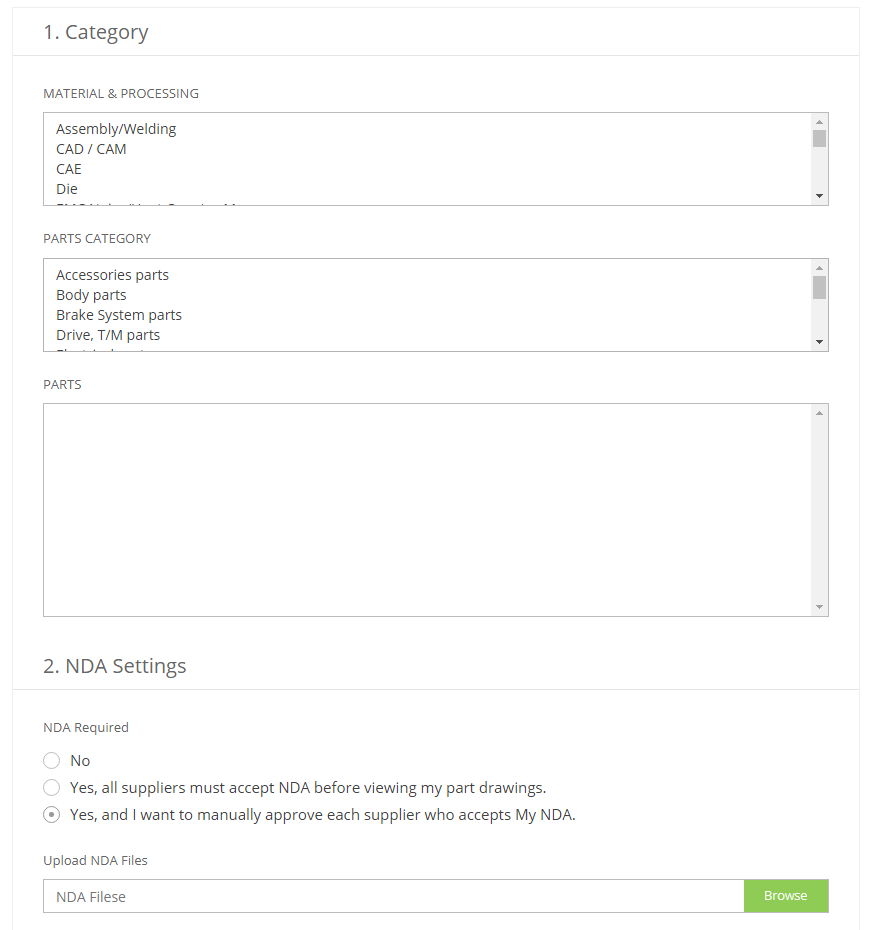This screenshot has height=930, width=874.
Task: Pick Drive, T/M parts category
Action: click(108, 335)
